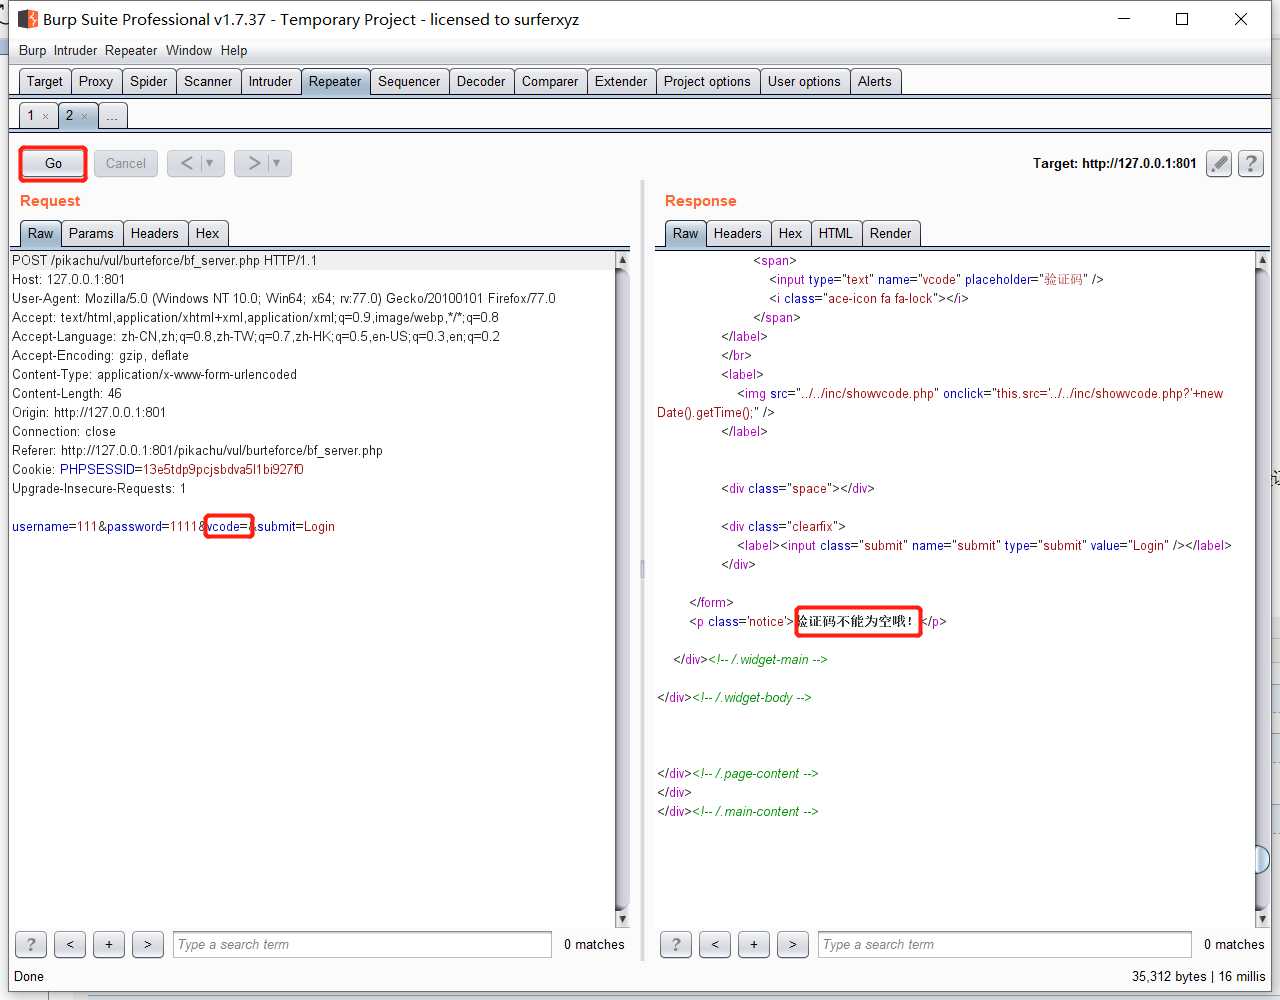Screen dimensions: 1280x1000
Task: Select the request Raw tab
Action: (x=41, y=233)
